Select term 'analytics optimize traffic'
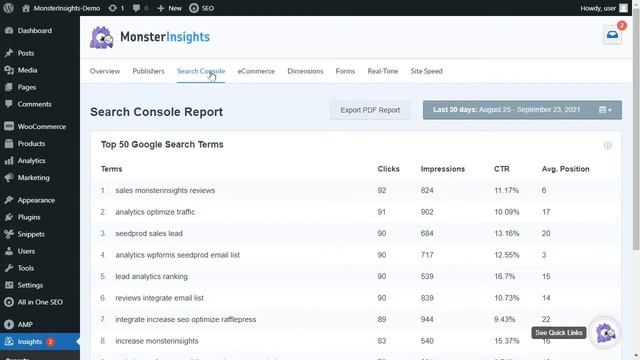 point(155,212)
